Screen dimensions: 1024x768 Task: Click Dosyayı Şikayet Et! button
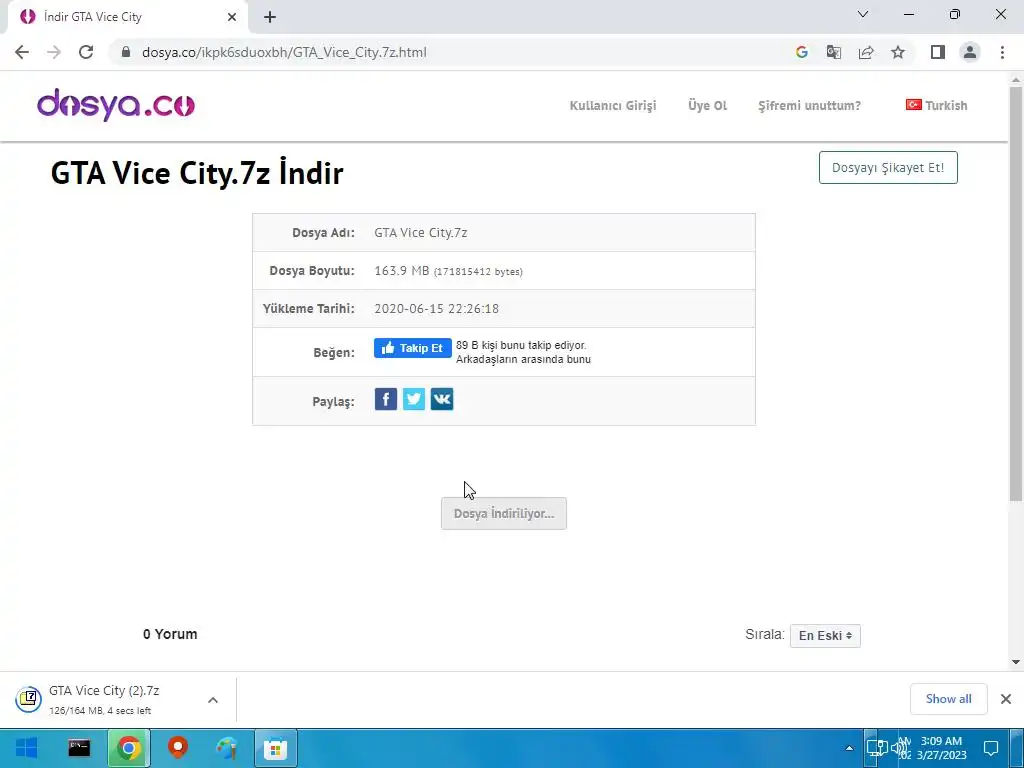tap(888, 168)
